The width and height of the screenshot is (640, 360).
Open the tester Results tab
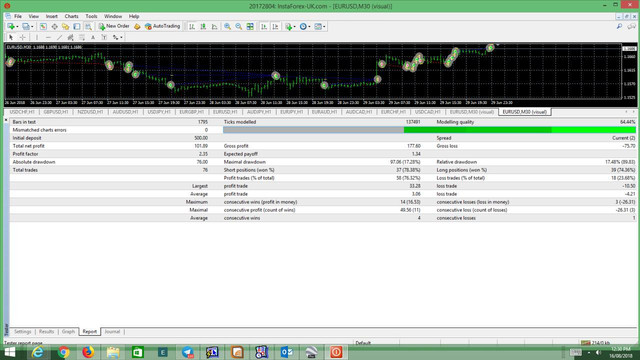point(46,332)
